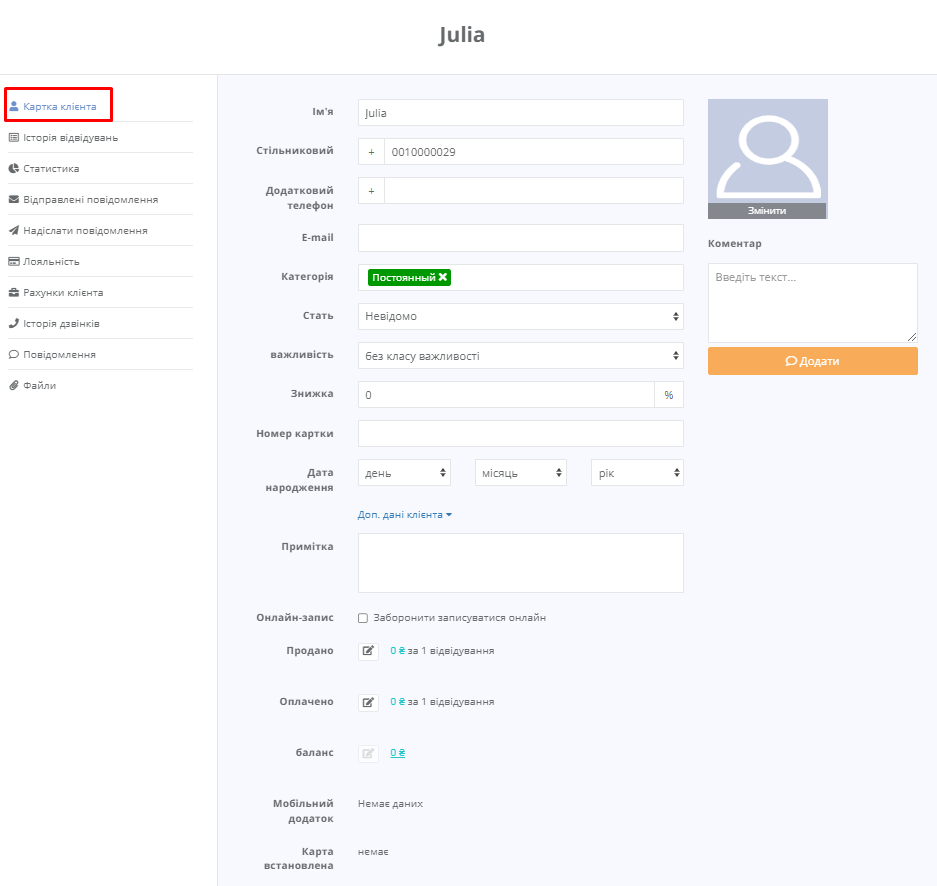Click the percent sign addon of Знижка

669,395
